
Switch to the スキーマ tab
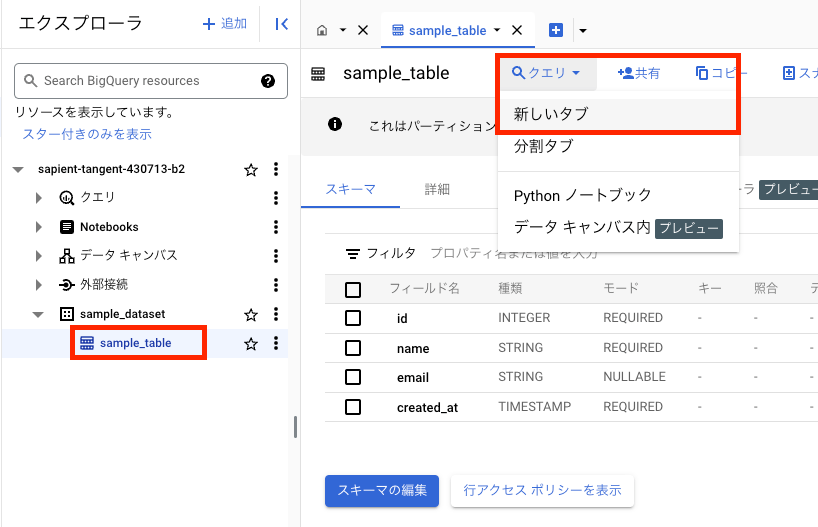(x=351, y=189)
